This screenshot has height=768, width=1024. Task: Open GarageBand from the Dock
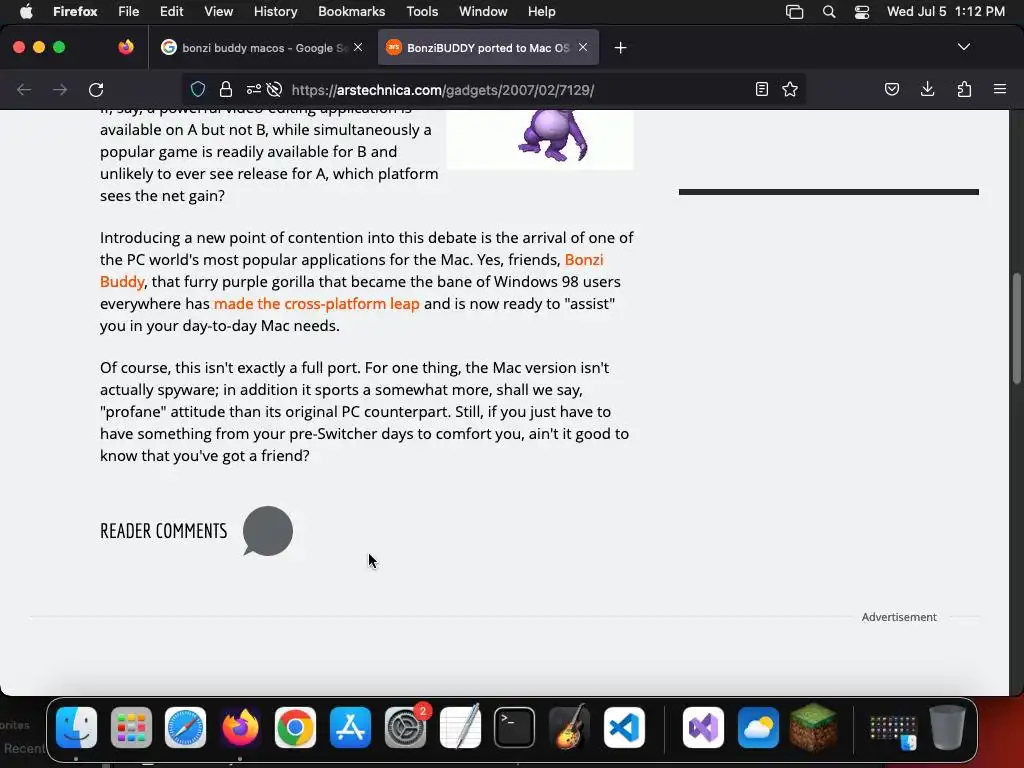[569, 728]
